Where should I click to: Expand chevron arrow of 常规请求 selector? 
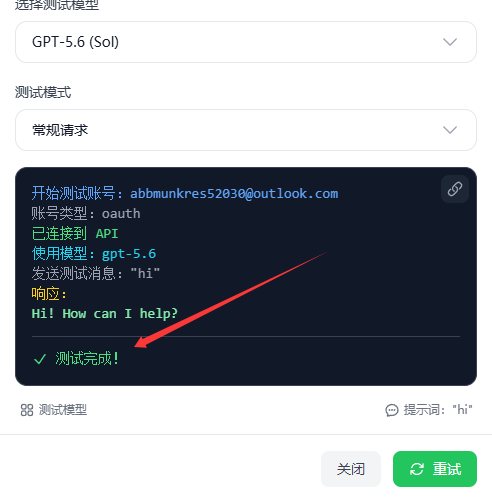point(450,130)
